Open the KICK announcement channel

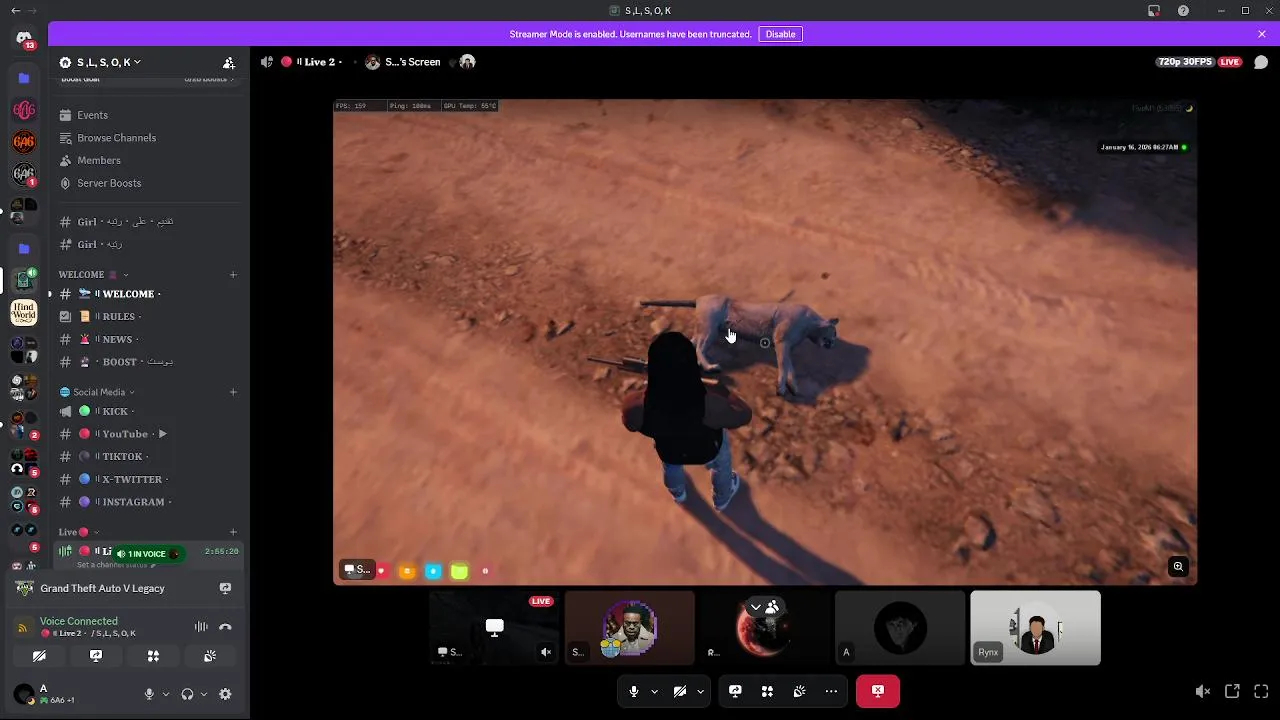148,411
